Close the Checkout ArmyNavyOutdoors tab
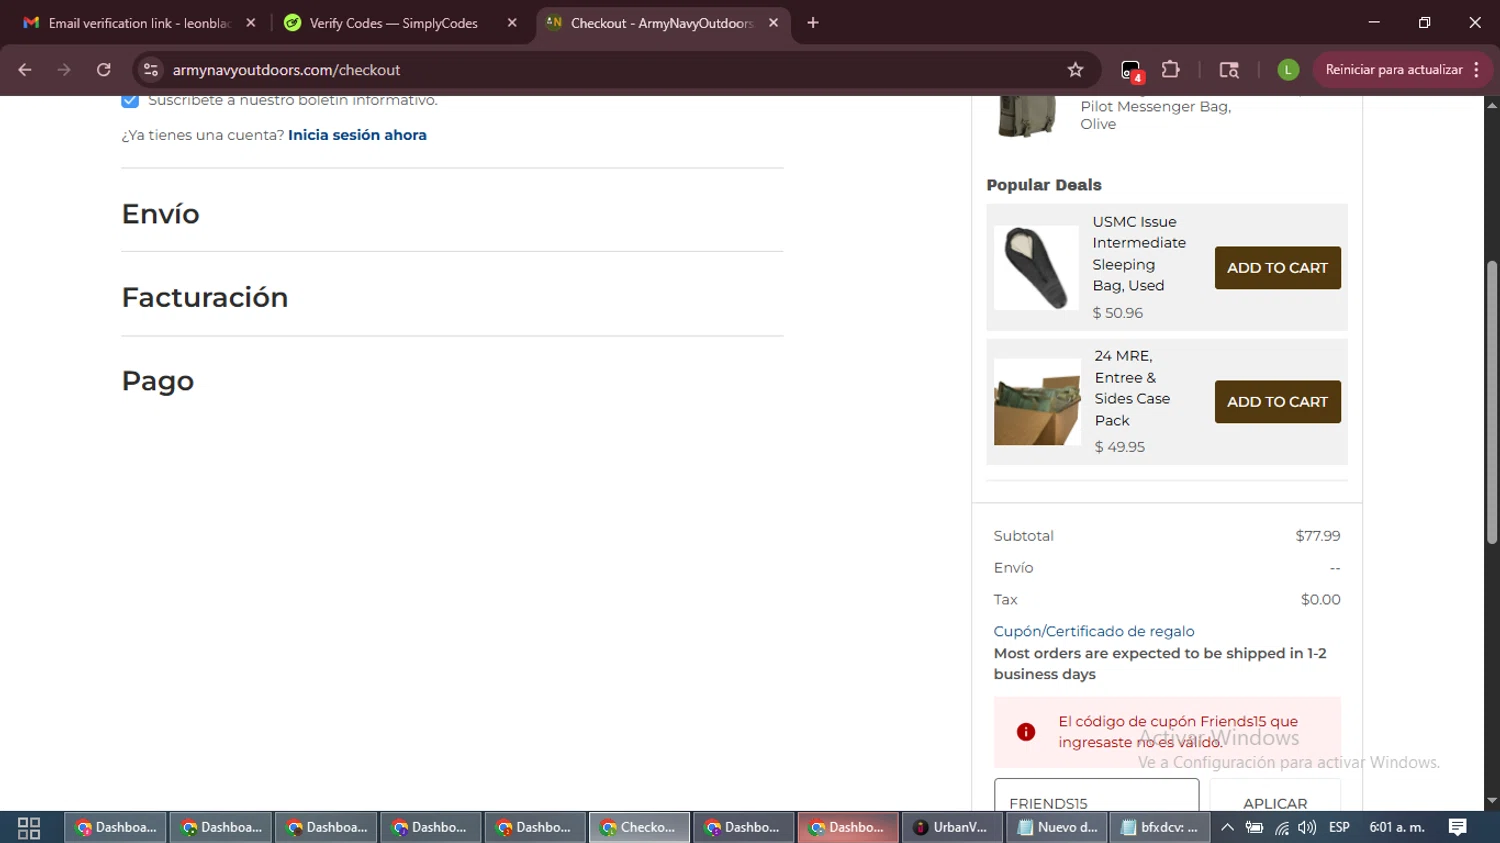Image resolution: width=1500 pixels, height=843 pixels. click(773, 23)
